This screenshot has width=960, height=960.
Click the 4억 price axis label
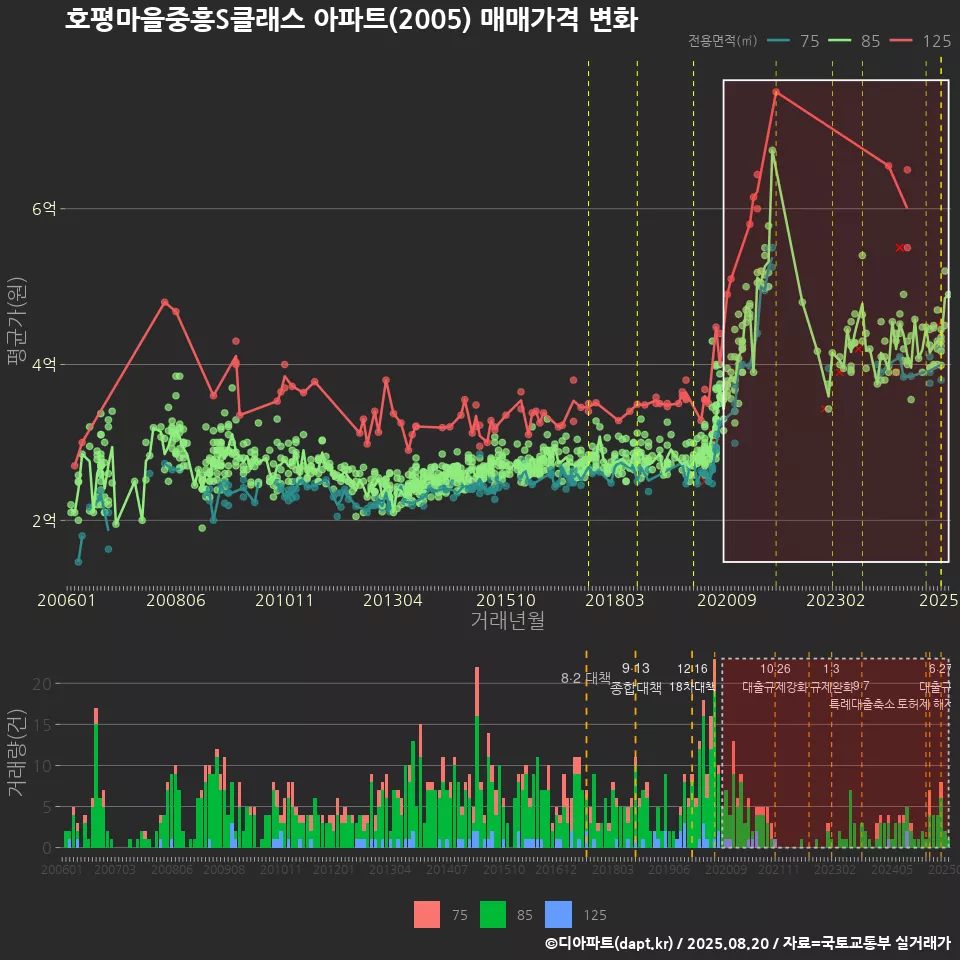44,364
